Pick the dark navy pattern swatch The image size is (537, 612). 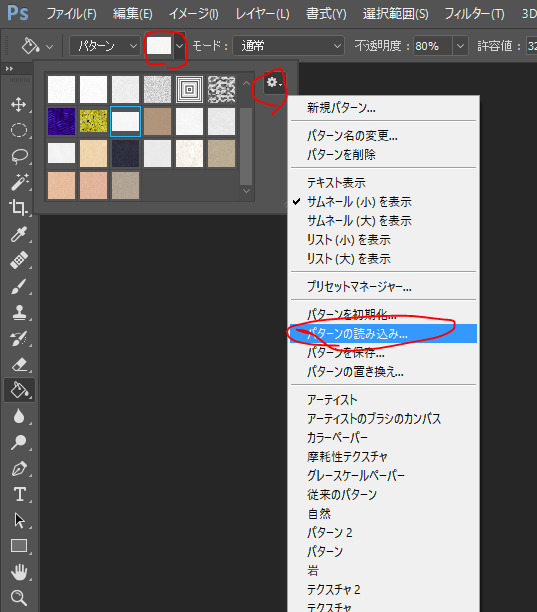(x=125, y=154)
